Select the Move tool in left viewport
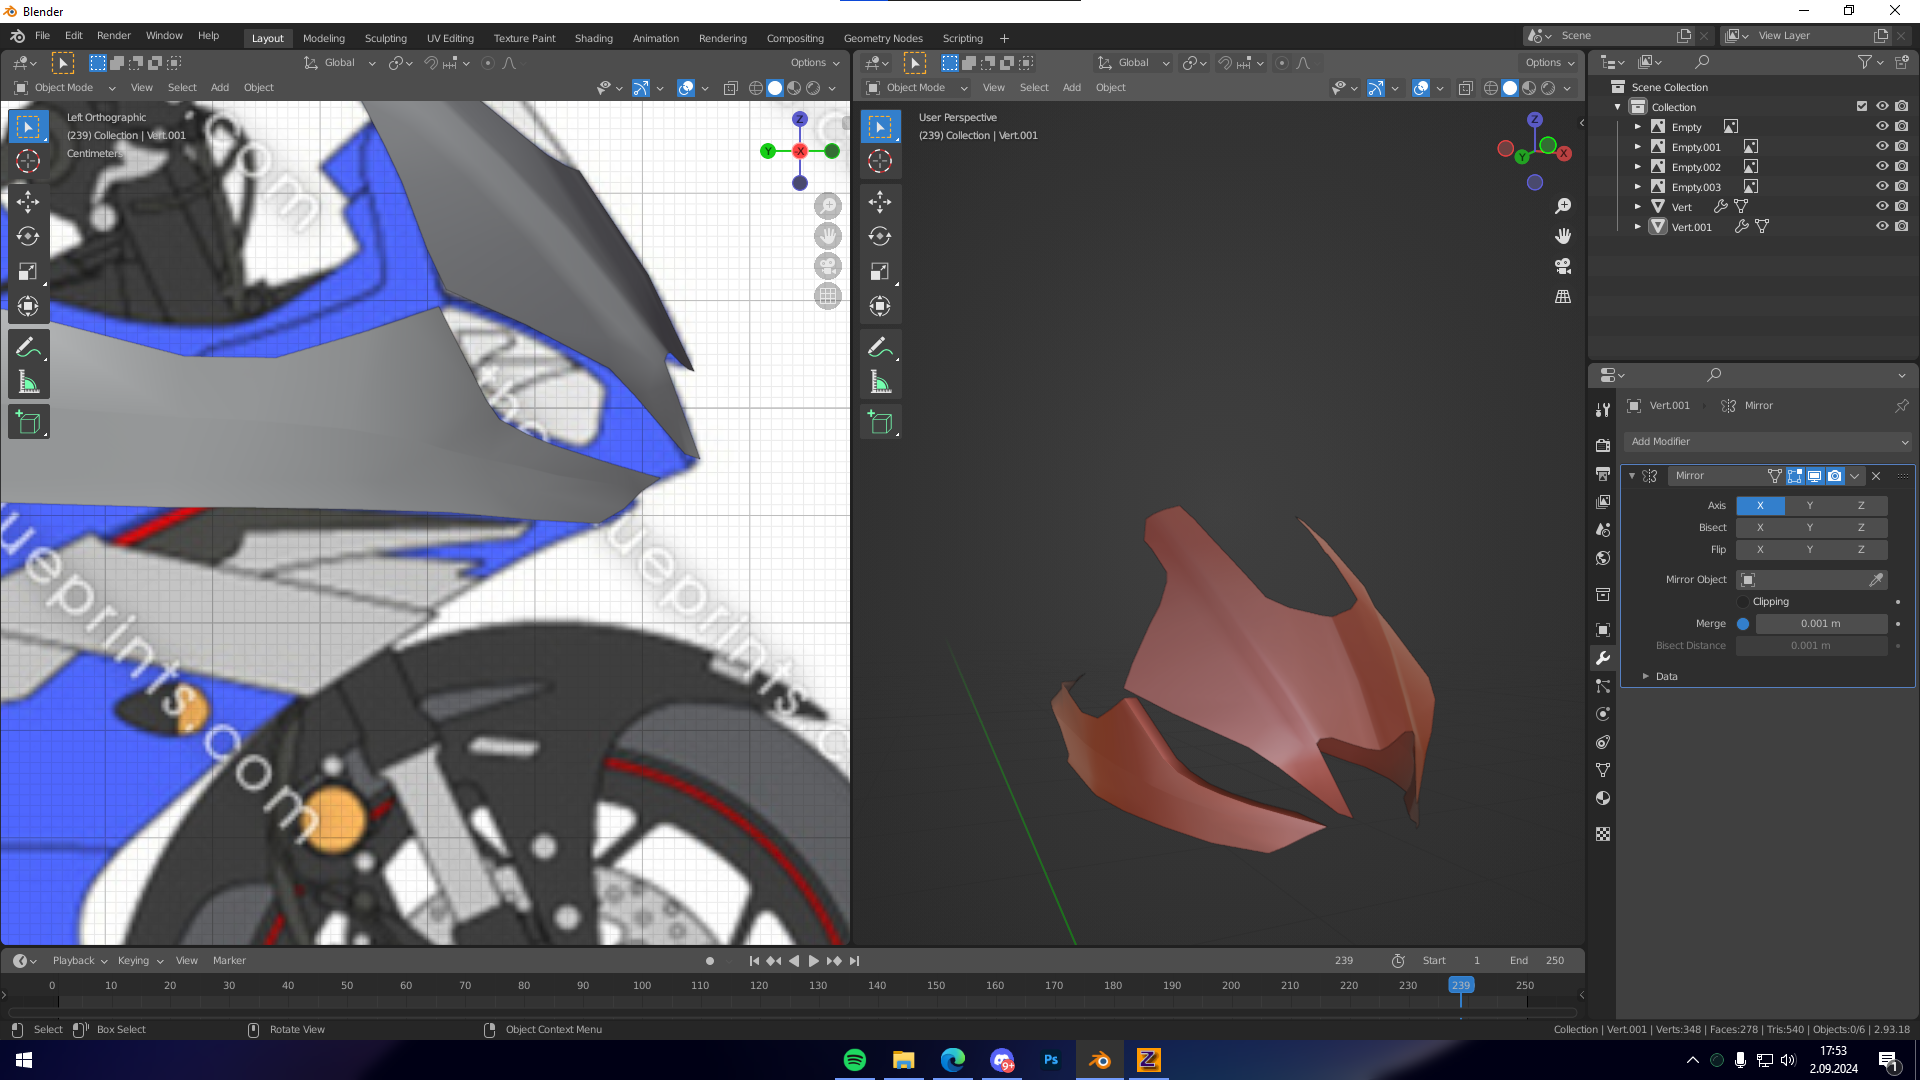Screen dimensions: 1920x1080 click(x=28, y=202)
